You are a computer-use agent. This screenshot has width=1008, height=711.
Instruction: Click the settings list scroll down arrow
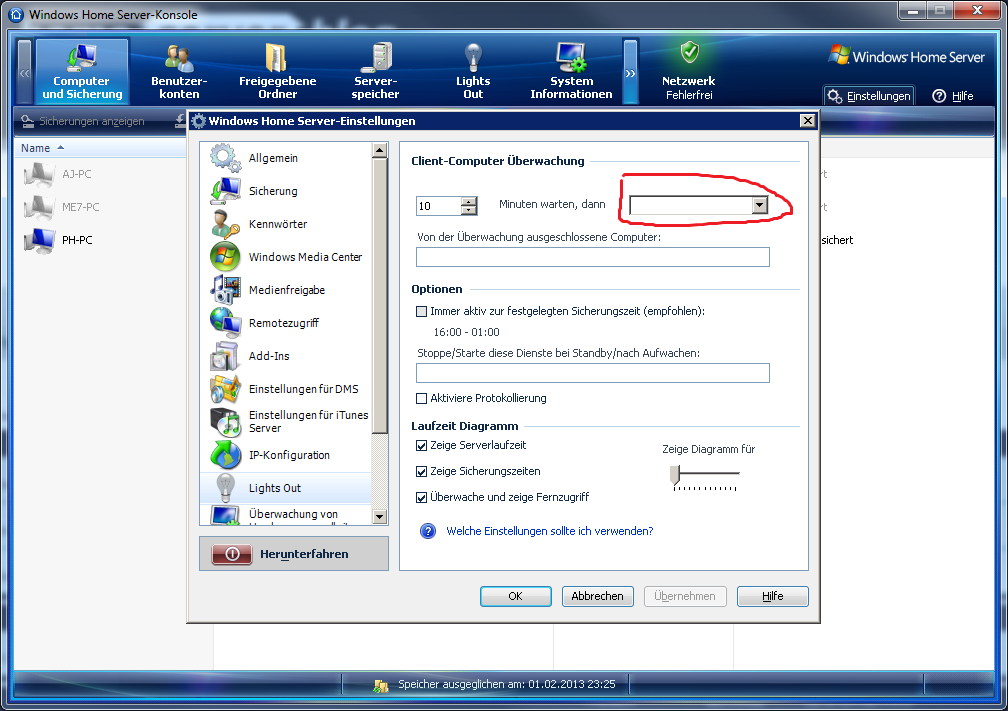pos(379,517)
